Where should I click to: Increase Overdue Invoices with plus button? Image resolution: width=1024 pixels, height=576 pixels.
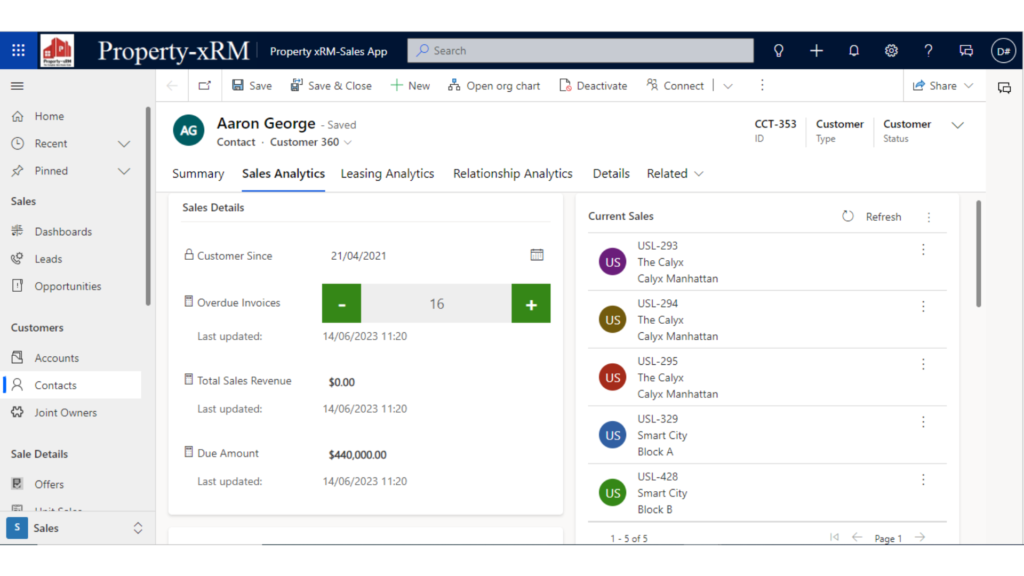(x=531, y=304)
